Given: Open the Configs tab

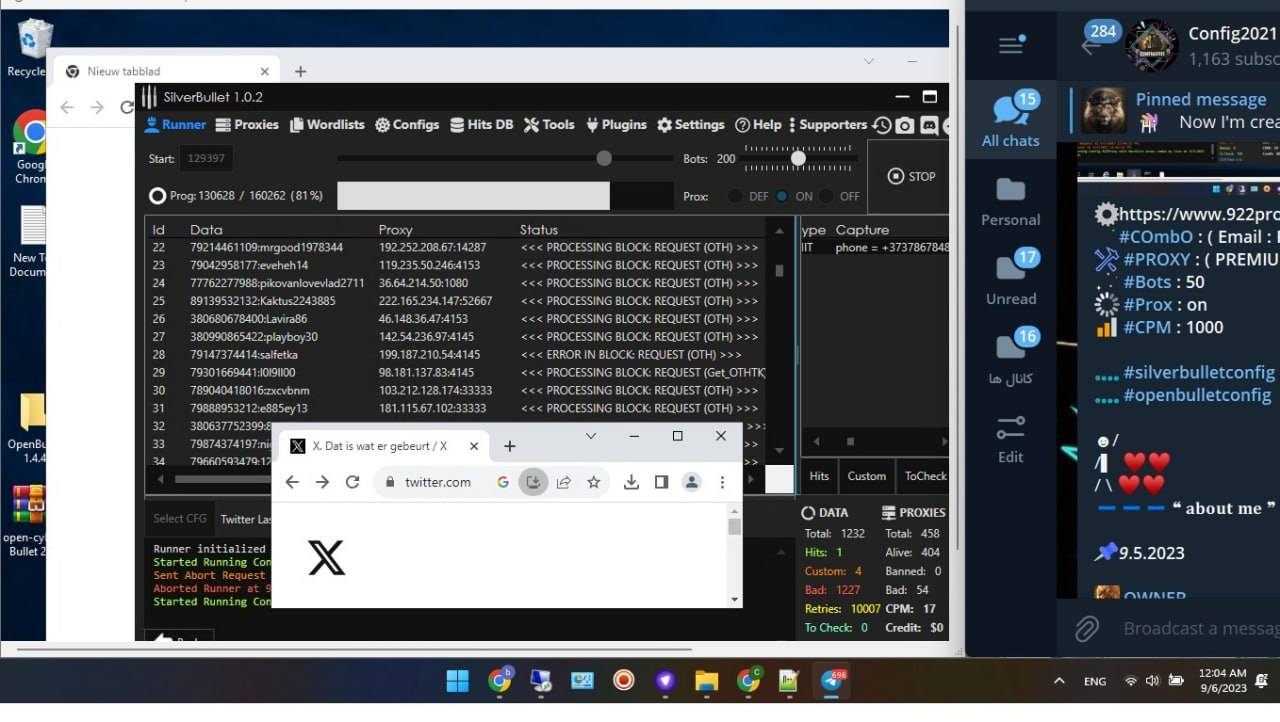Looking at the screenshot, I should 407,125.
